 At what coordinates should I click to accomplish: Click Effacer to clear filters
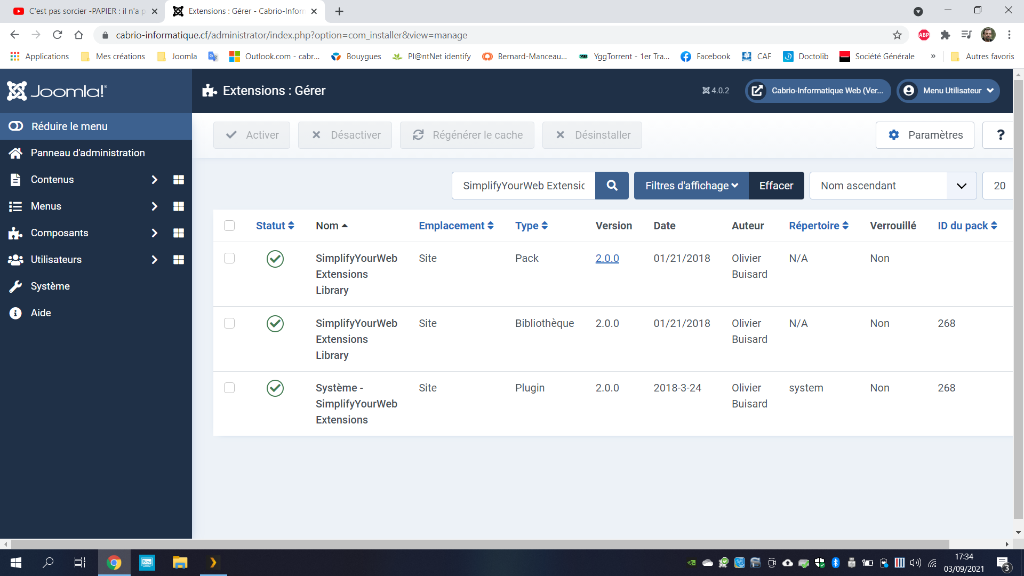click(x=776, y=186)
